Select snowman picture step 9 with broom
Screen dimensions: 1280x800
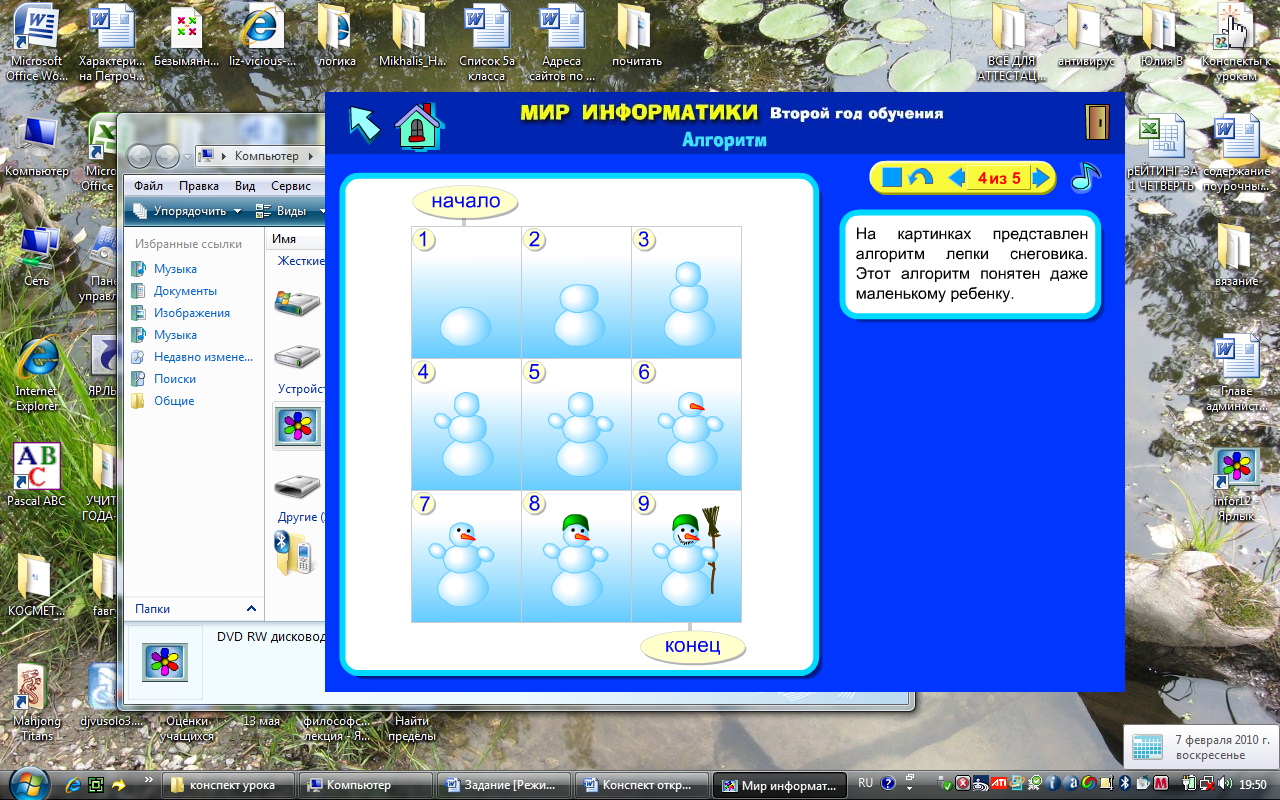click(687, 556)
